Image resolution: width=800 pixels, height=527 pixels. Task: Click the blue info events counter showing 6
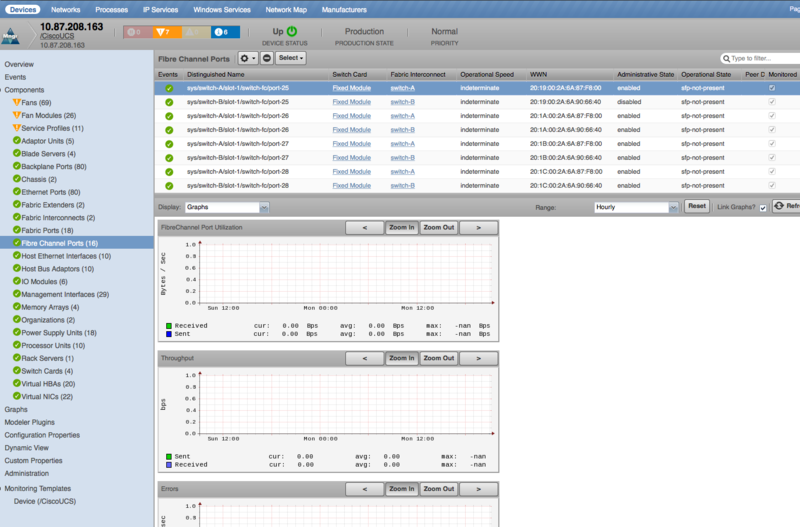coord(225,32)
